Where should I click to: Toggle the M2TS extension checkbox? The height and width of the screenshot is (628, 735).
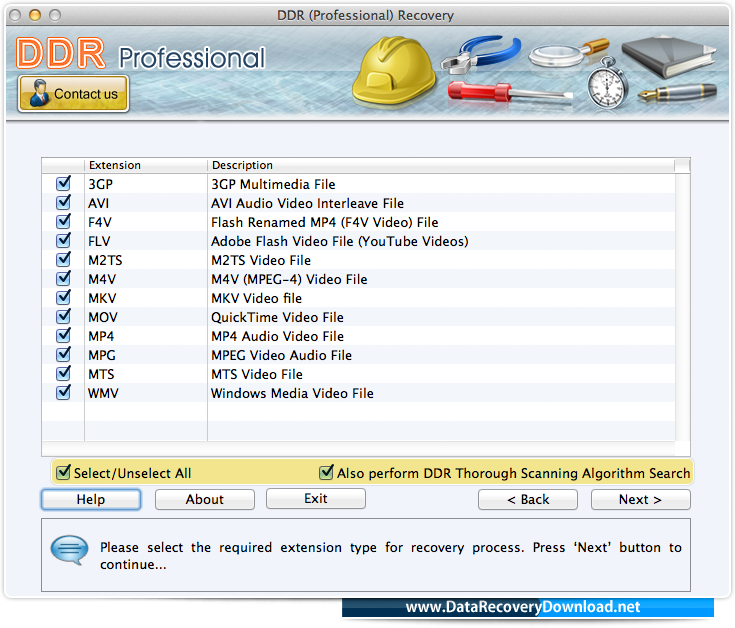[x=63, y=259]
